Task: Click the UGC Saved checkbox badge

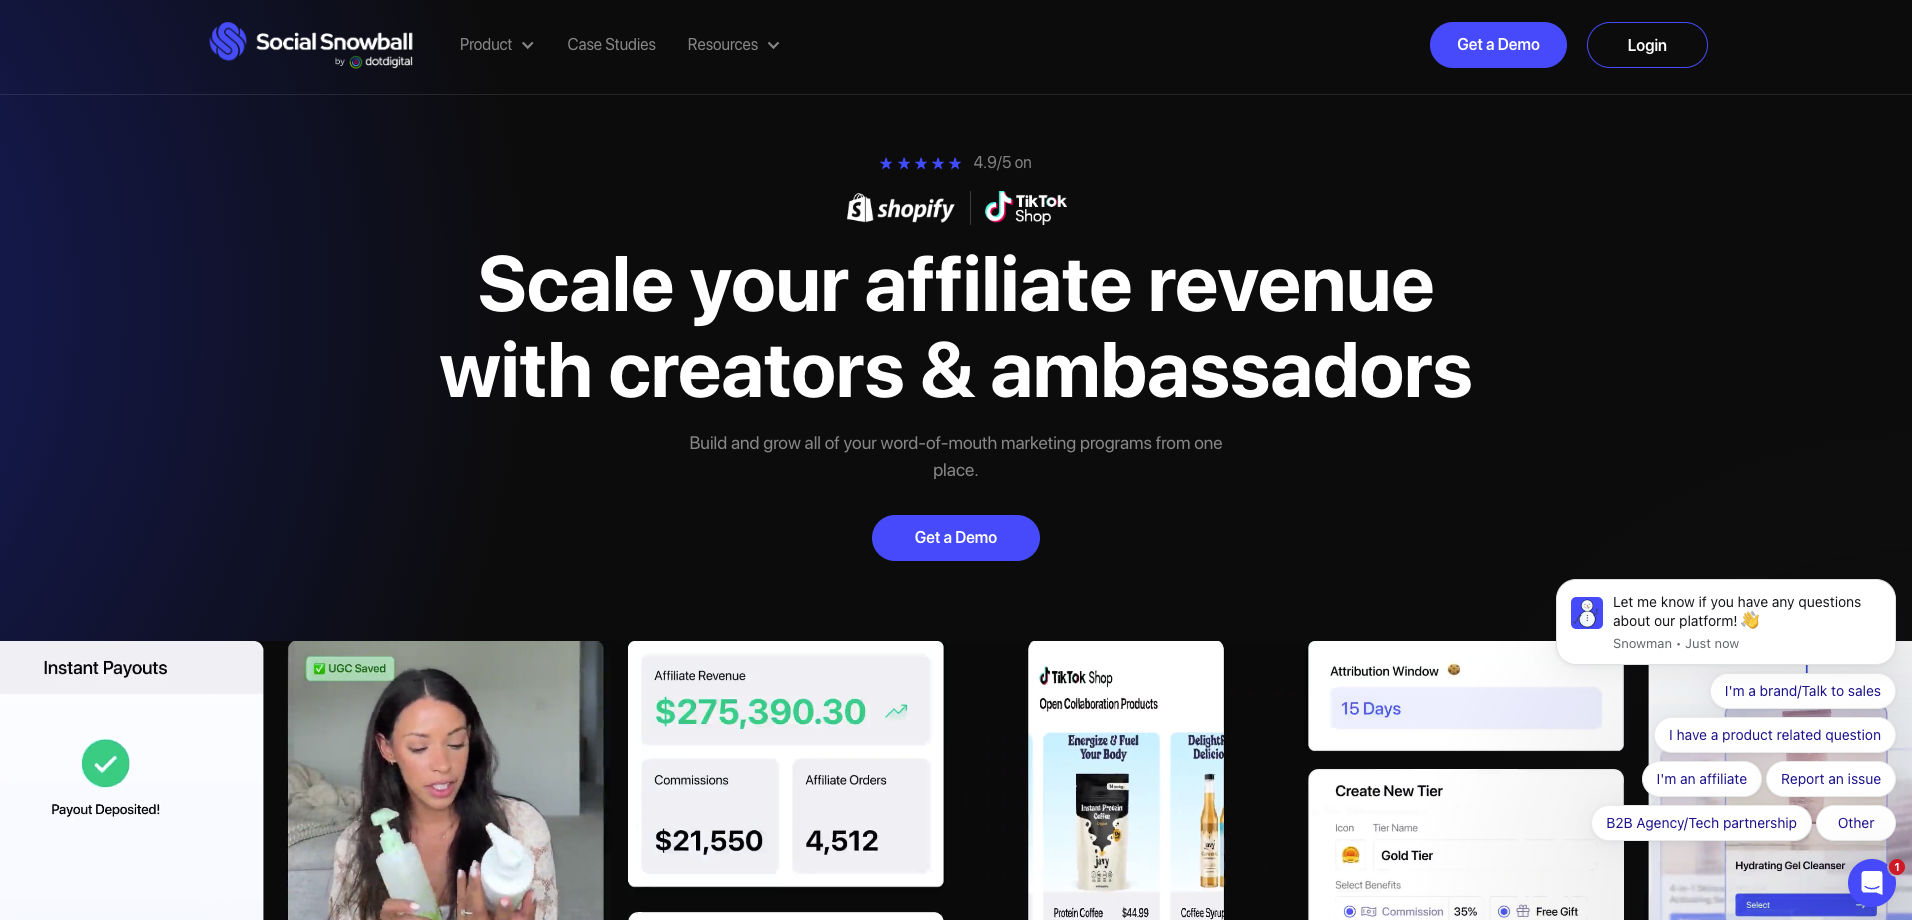Action: tap(350, 668)
